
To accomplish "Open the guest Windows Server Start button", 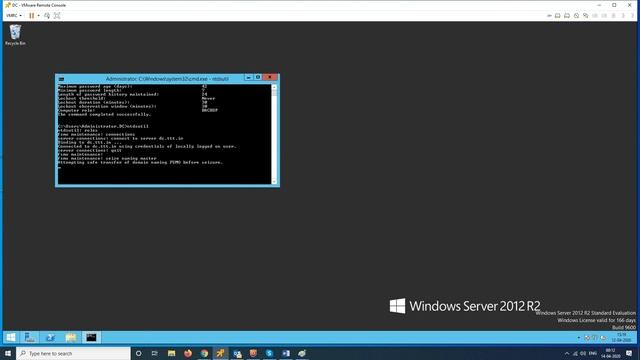I will pos(11,337).
